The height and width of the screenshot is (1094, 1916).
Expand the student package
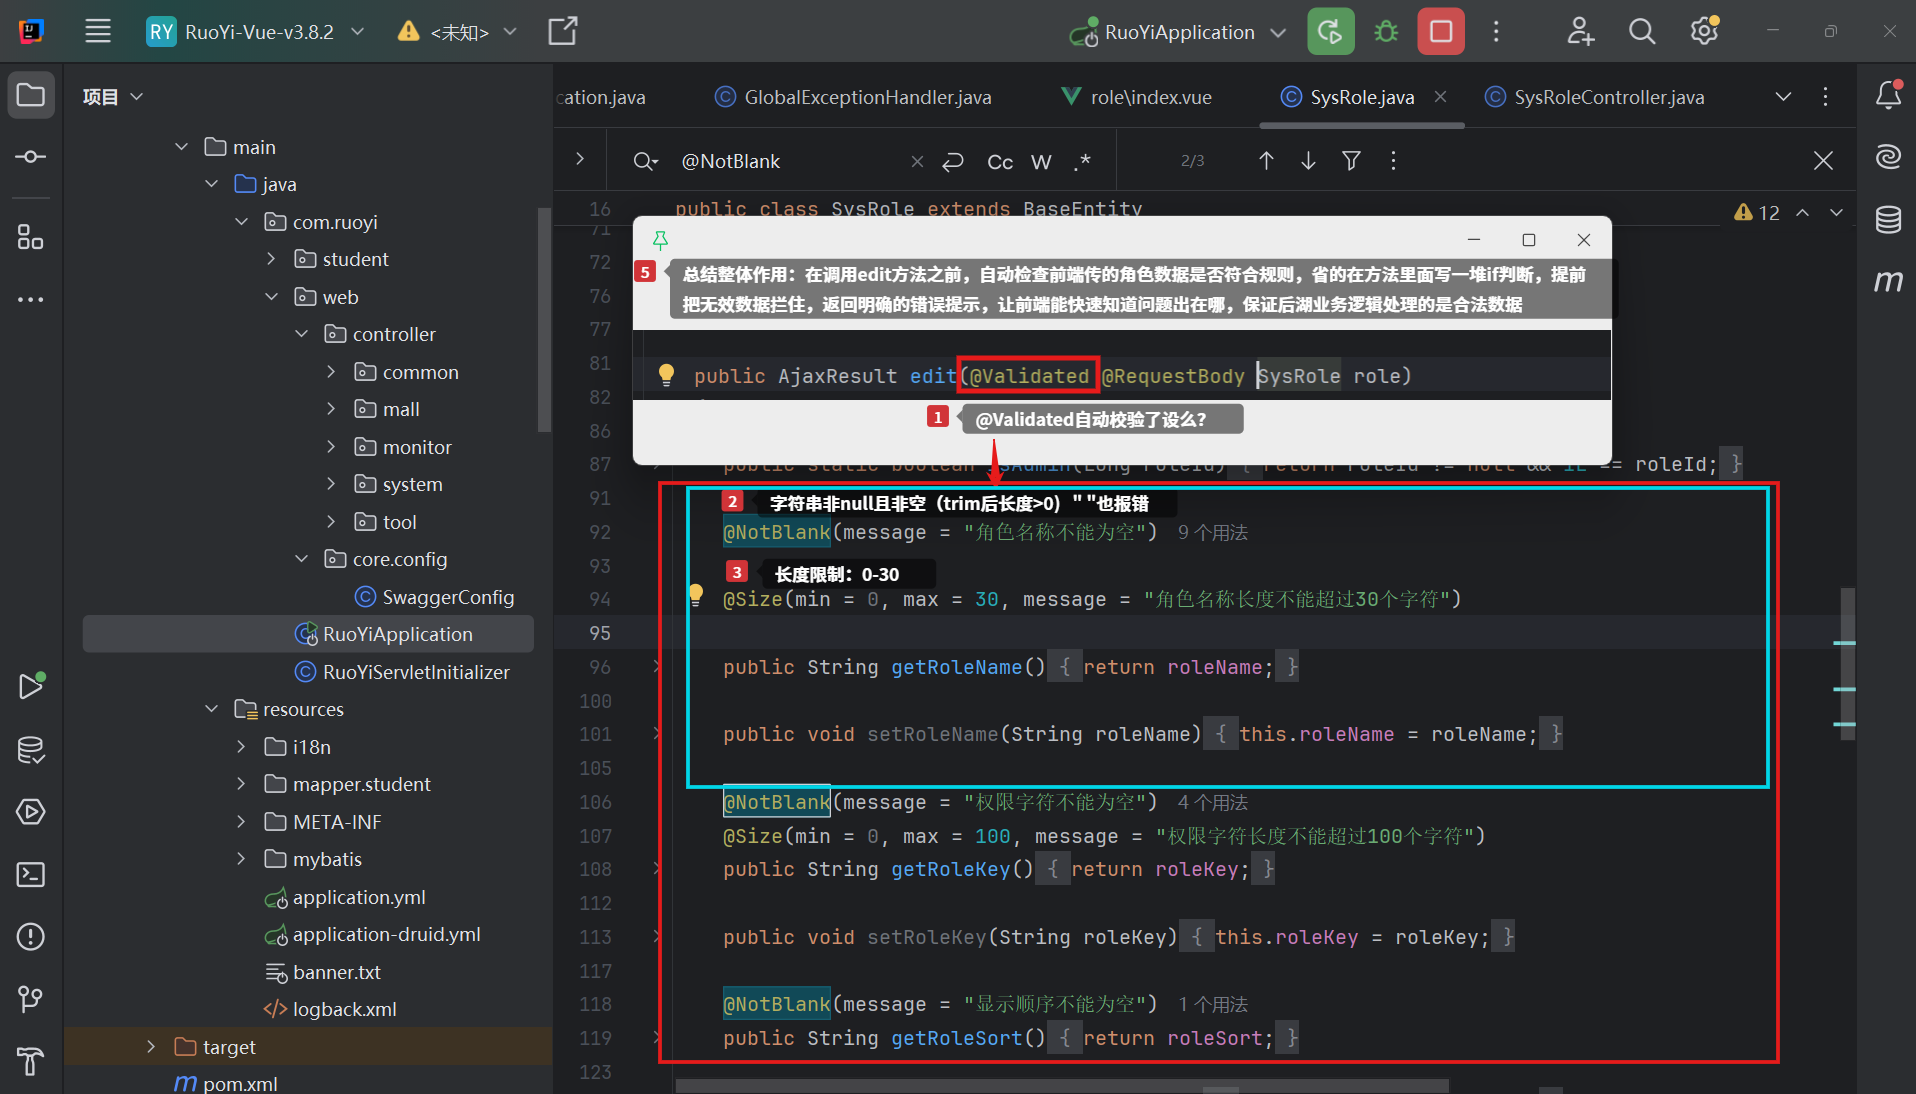pyautogui.click(x=271, y=259)
